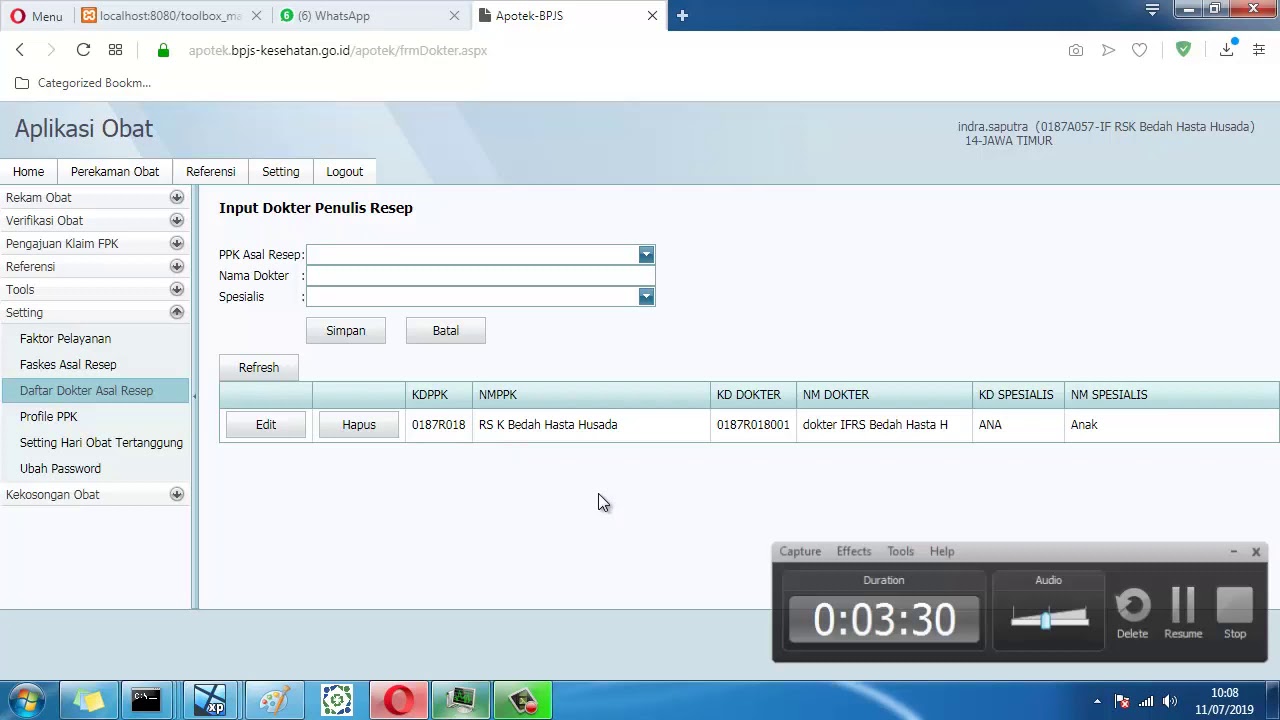Screen dimensions: 1280x720
Task: Click the send-to-flow arrow icon in address bar
Action: click(x=1108, y=50)
